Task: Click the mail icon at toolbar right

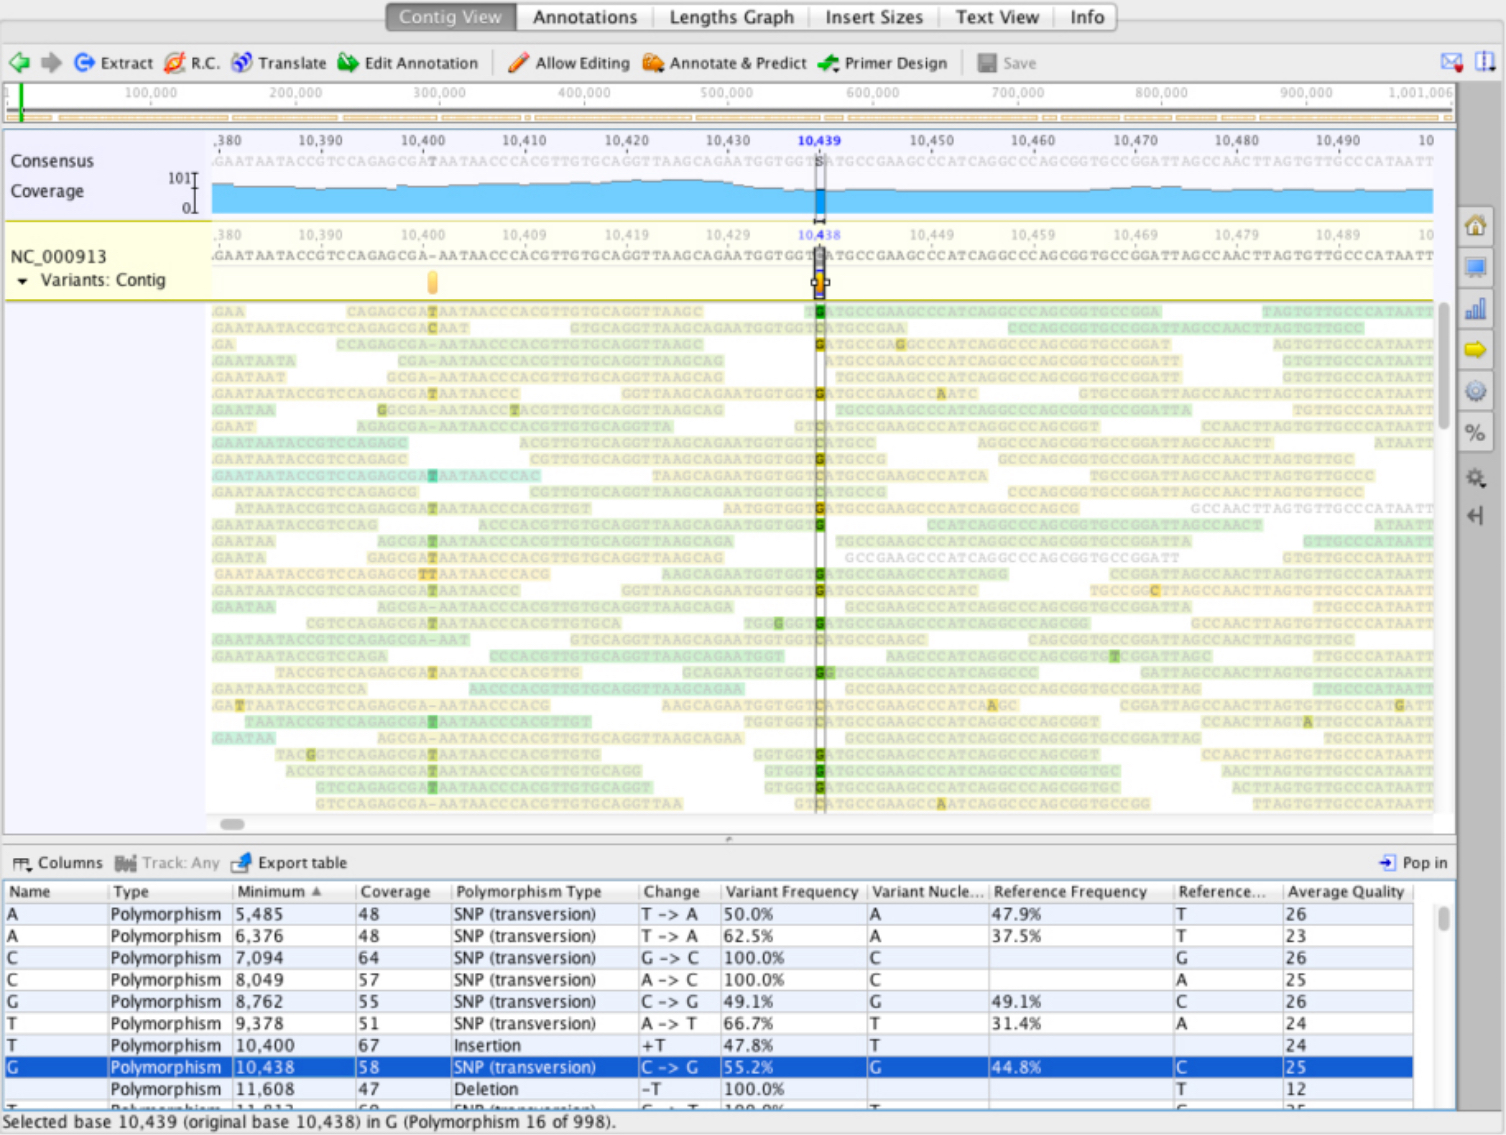Action: (x=1452, y=62)
